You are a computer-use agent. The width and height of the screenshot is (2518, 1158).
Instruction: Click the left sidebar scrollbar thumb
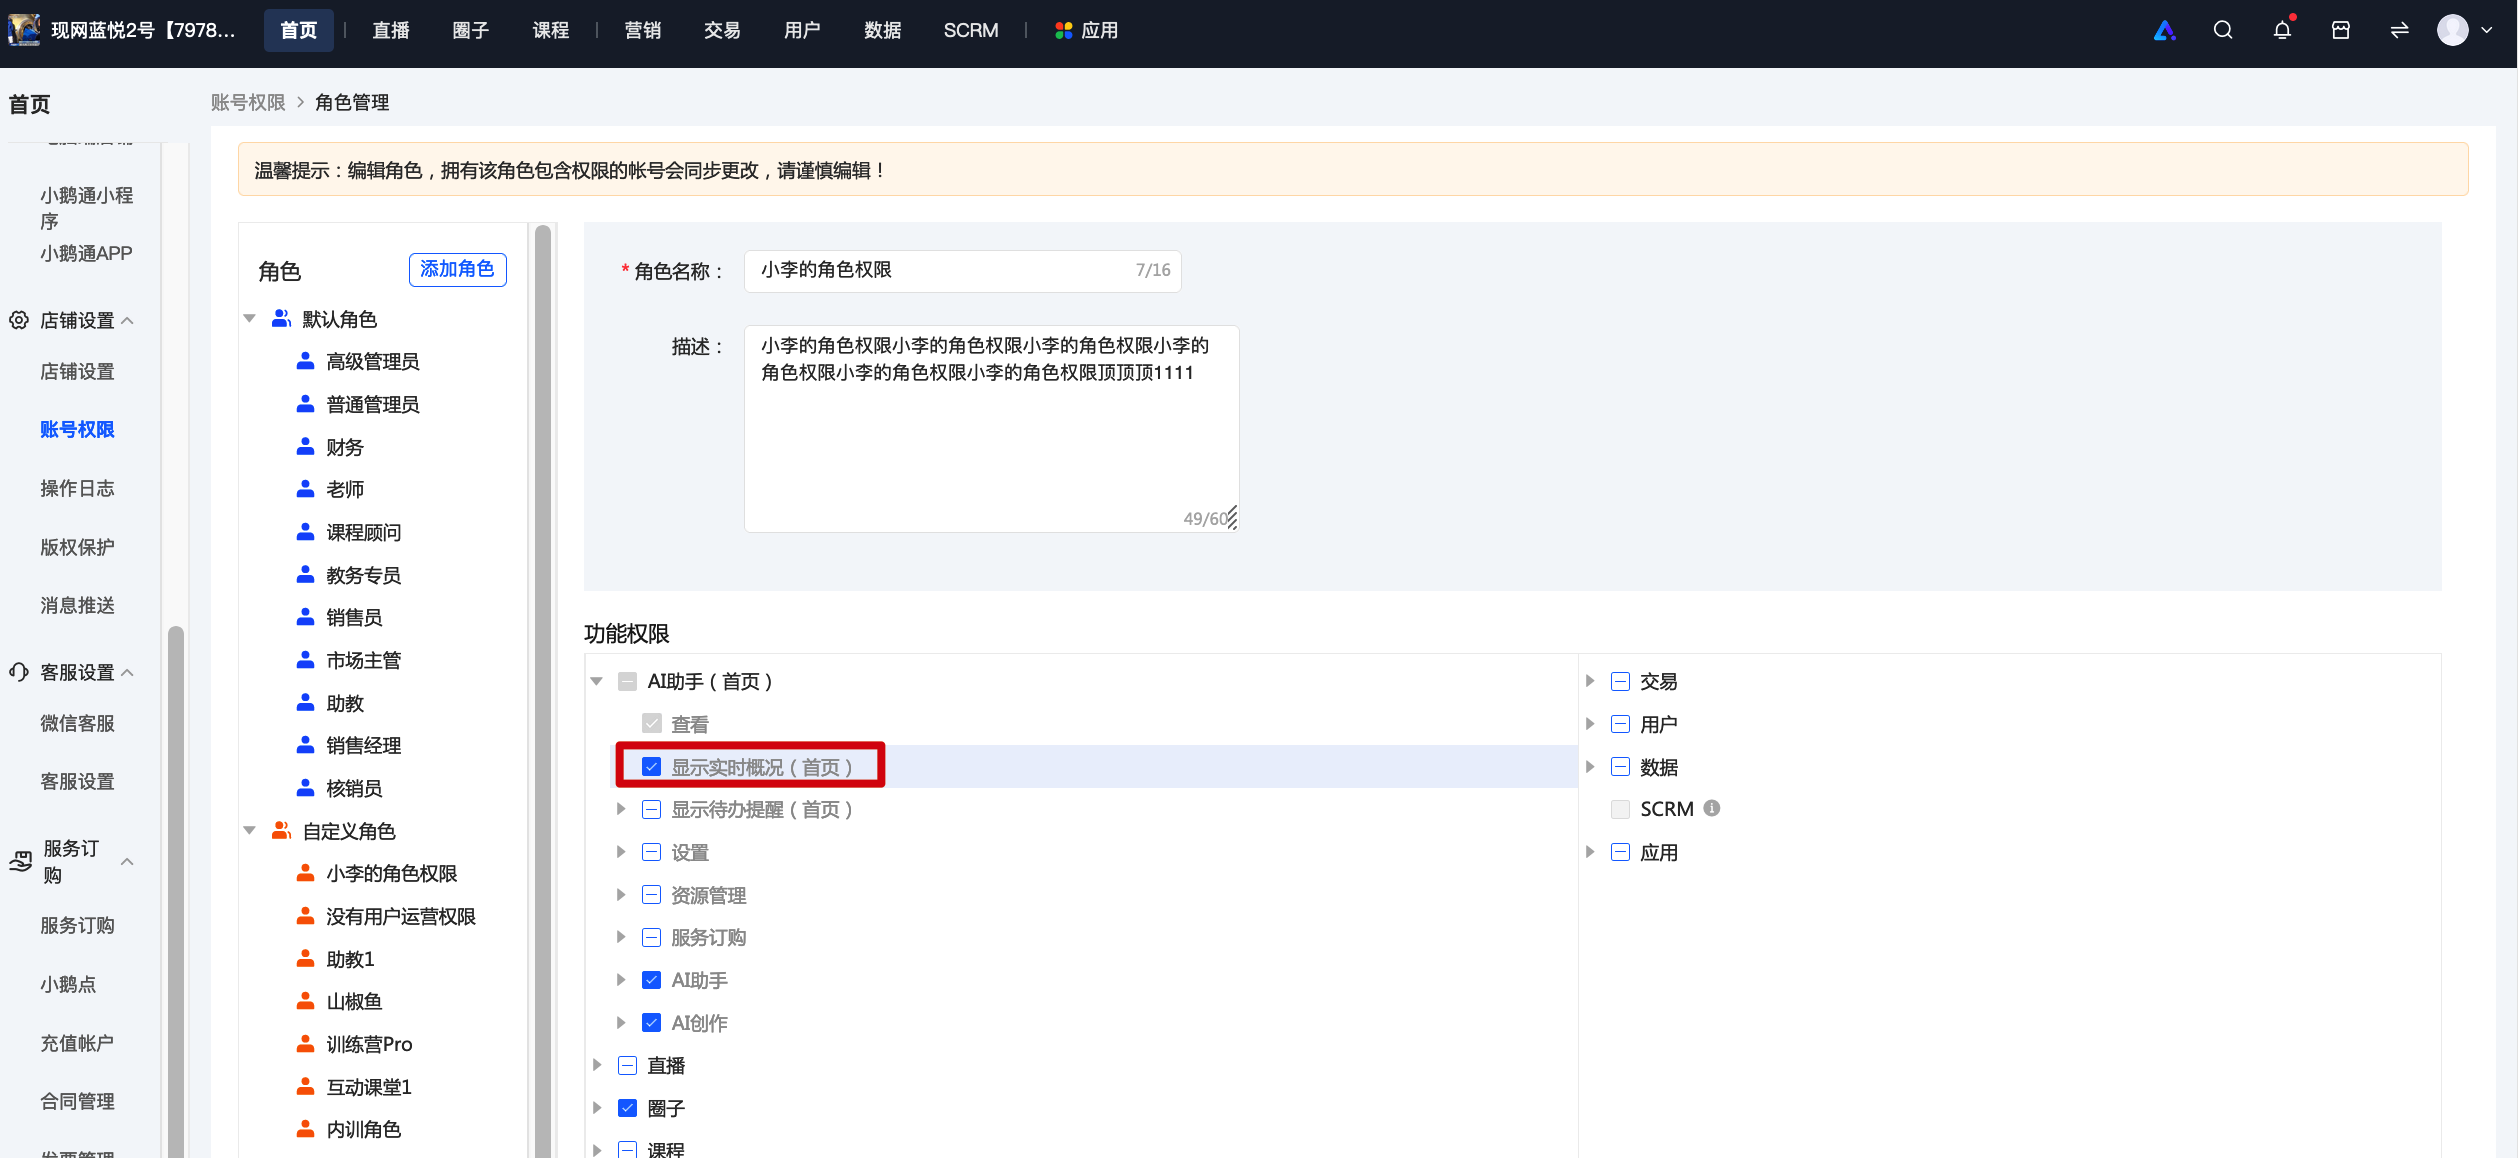point(176,890)
